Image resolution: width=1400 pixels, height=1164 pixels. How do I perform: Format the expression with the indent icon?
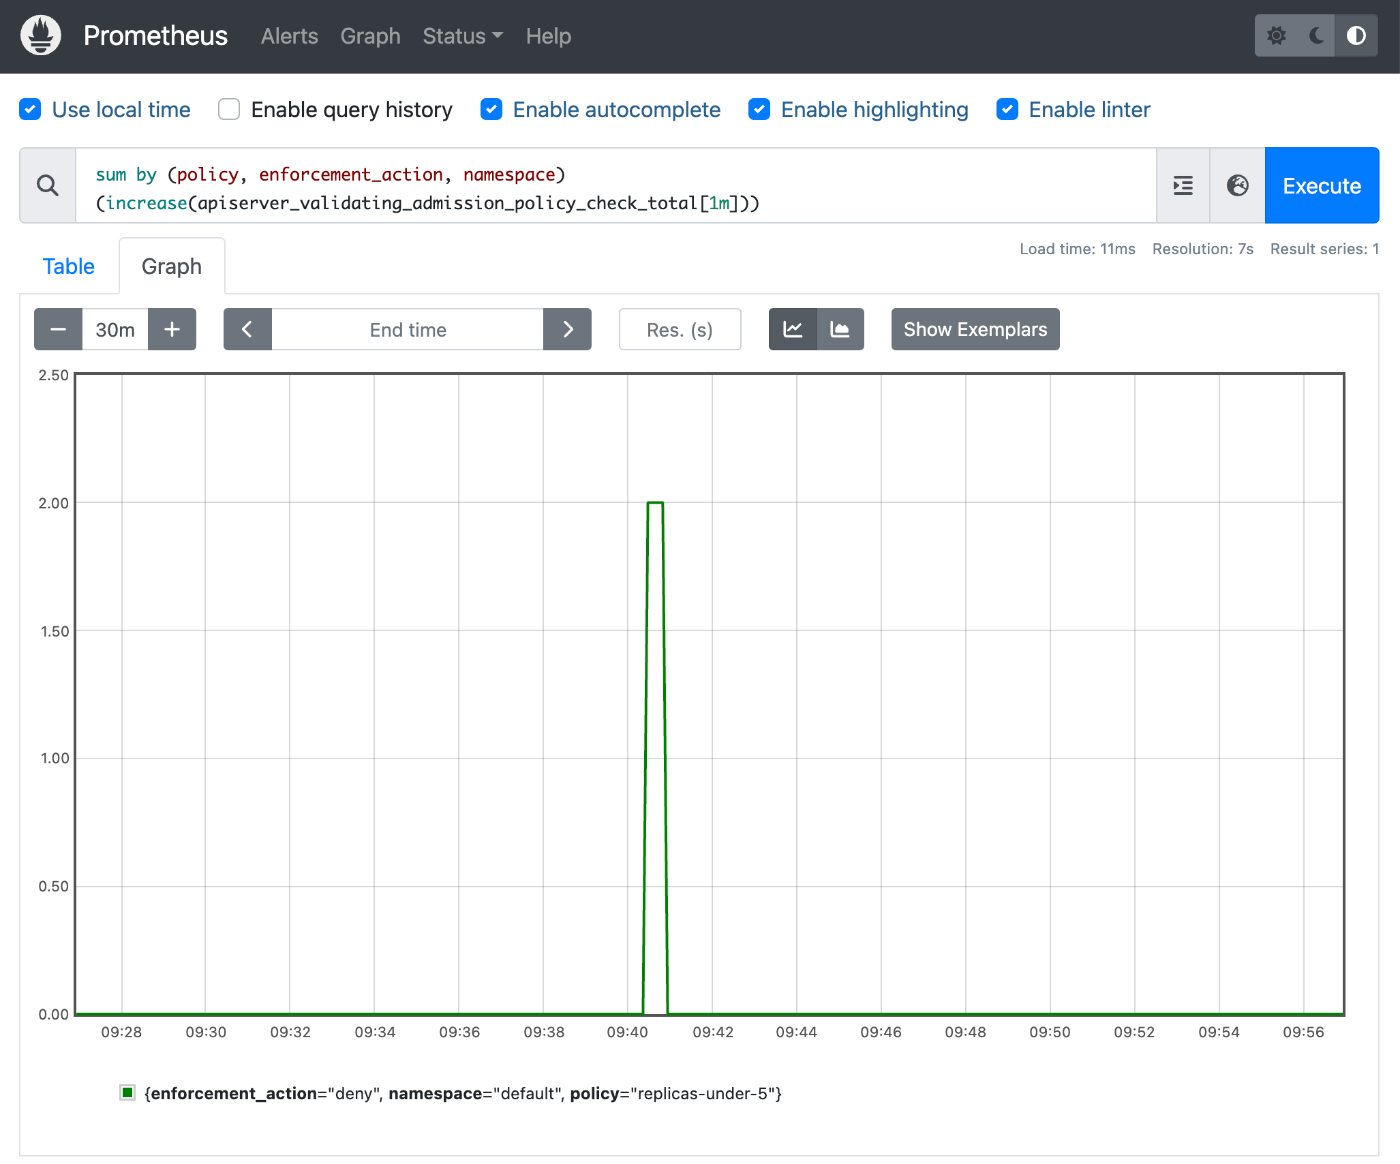(1183, 186)
